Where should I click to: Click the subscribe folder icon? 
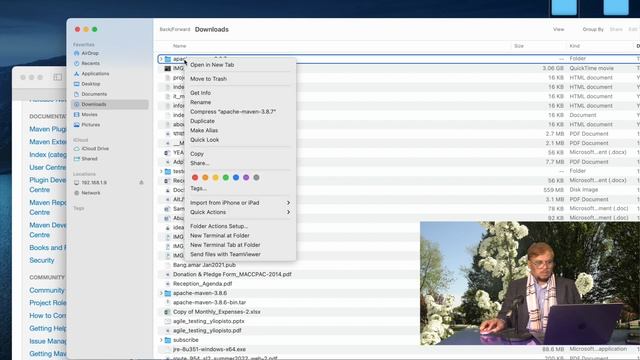pyautogui.click(x=168, y=340)
